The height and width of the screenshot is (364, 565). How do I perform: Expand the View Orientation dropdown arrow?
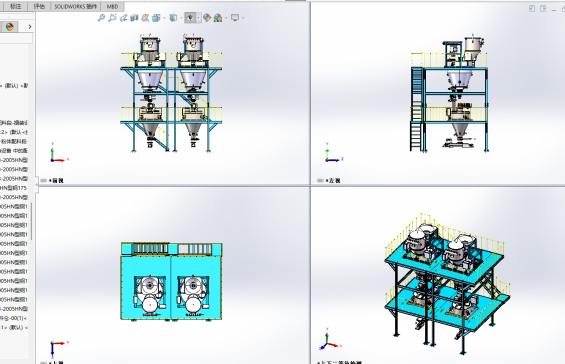coord(164,18)
